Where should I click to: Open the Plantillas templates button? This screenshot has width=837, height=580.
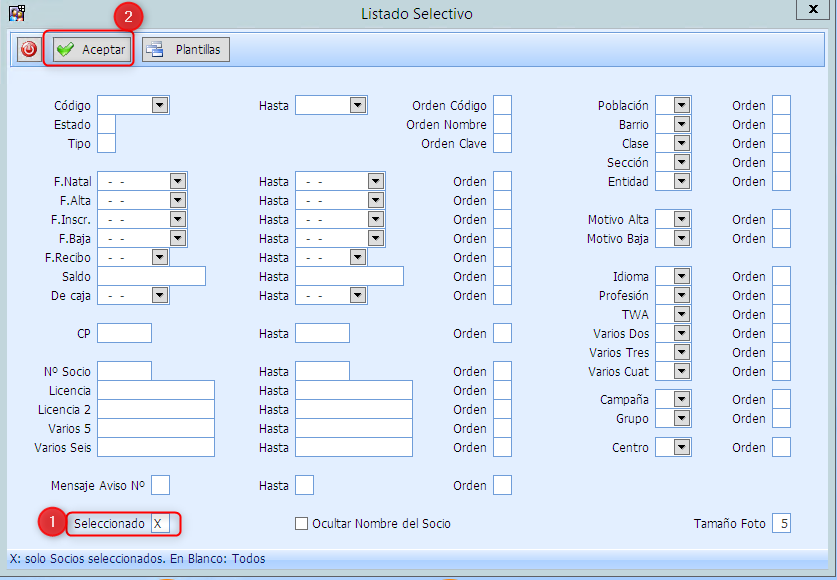pos(186,49)
